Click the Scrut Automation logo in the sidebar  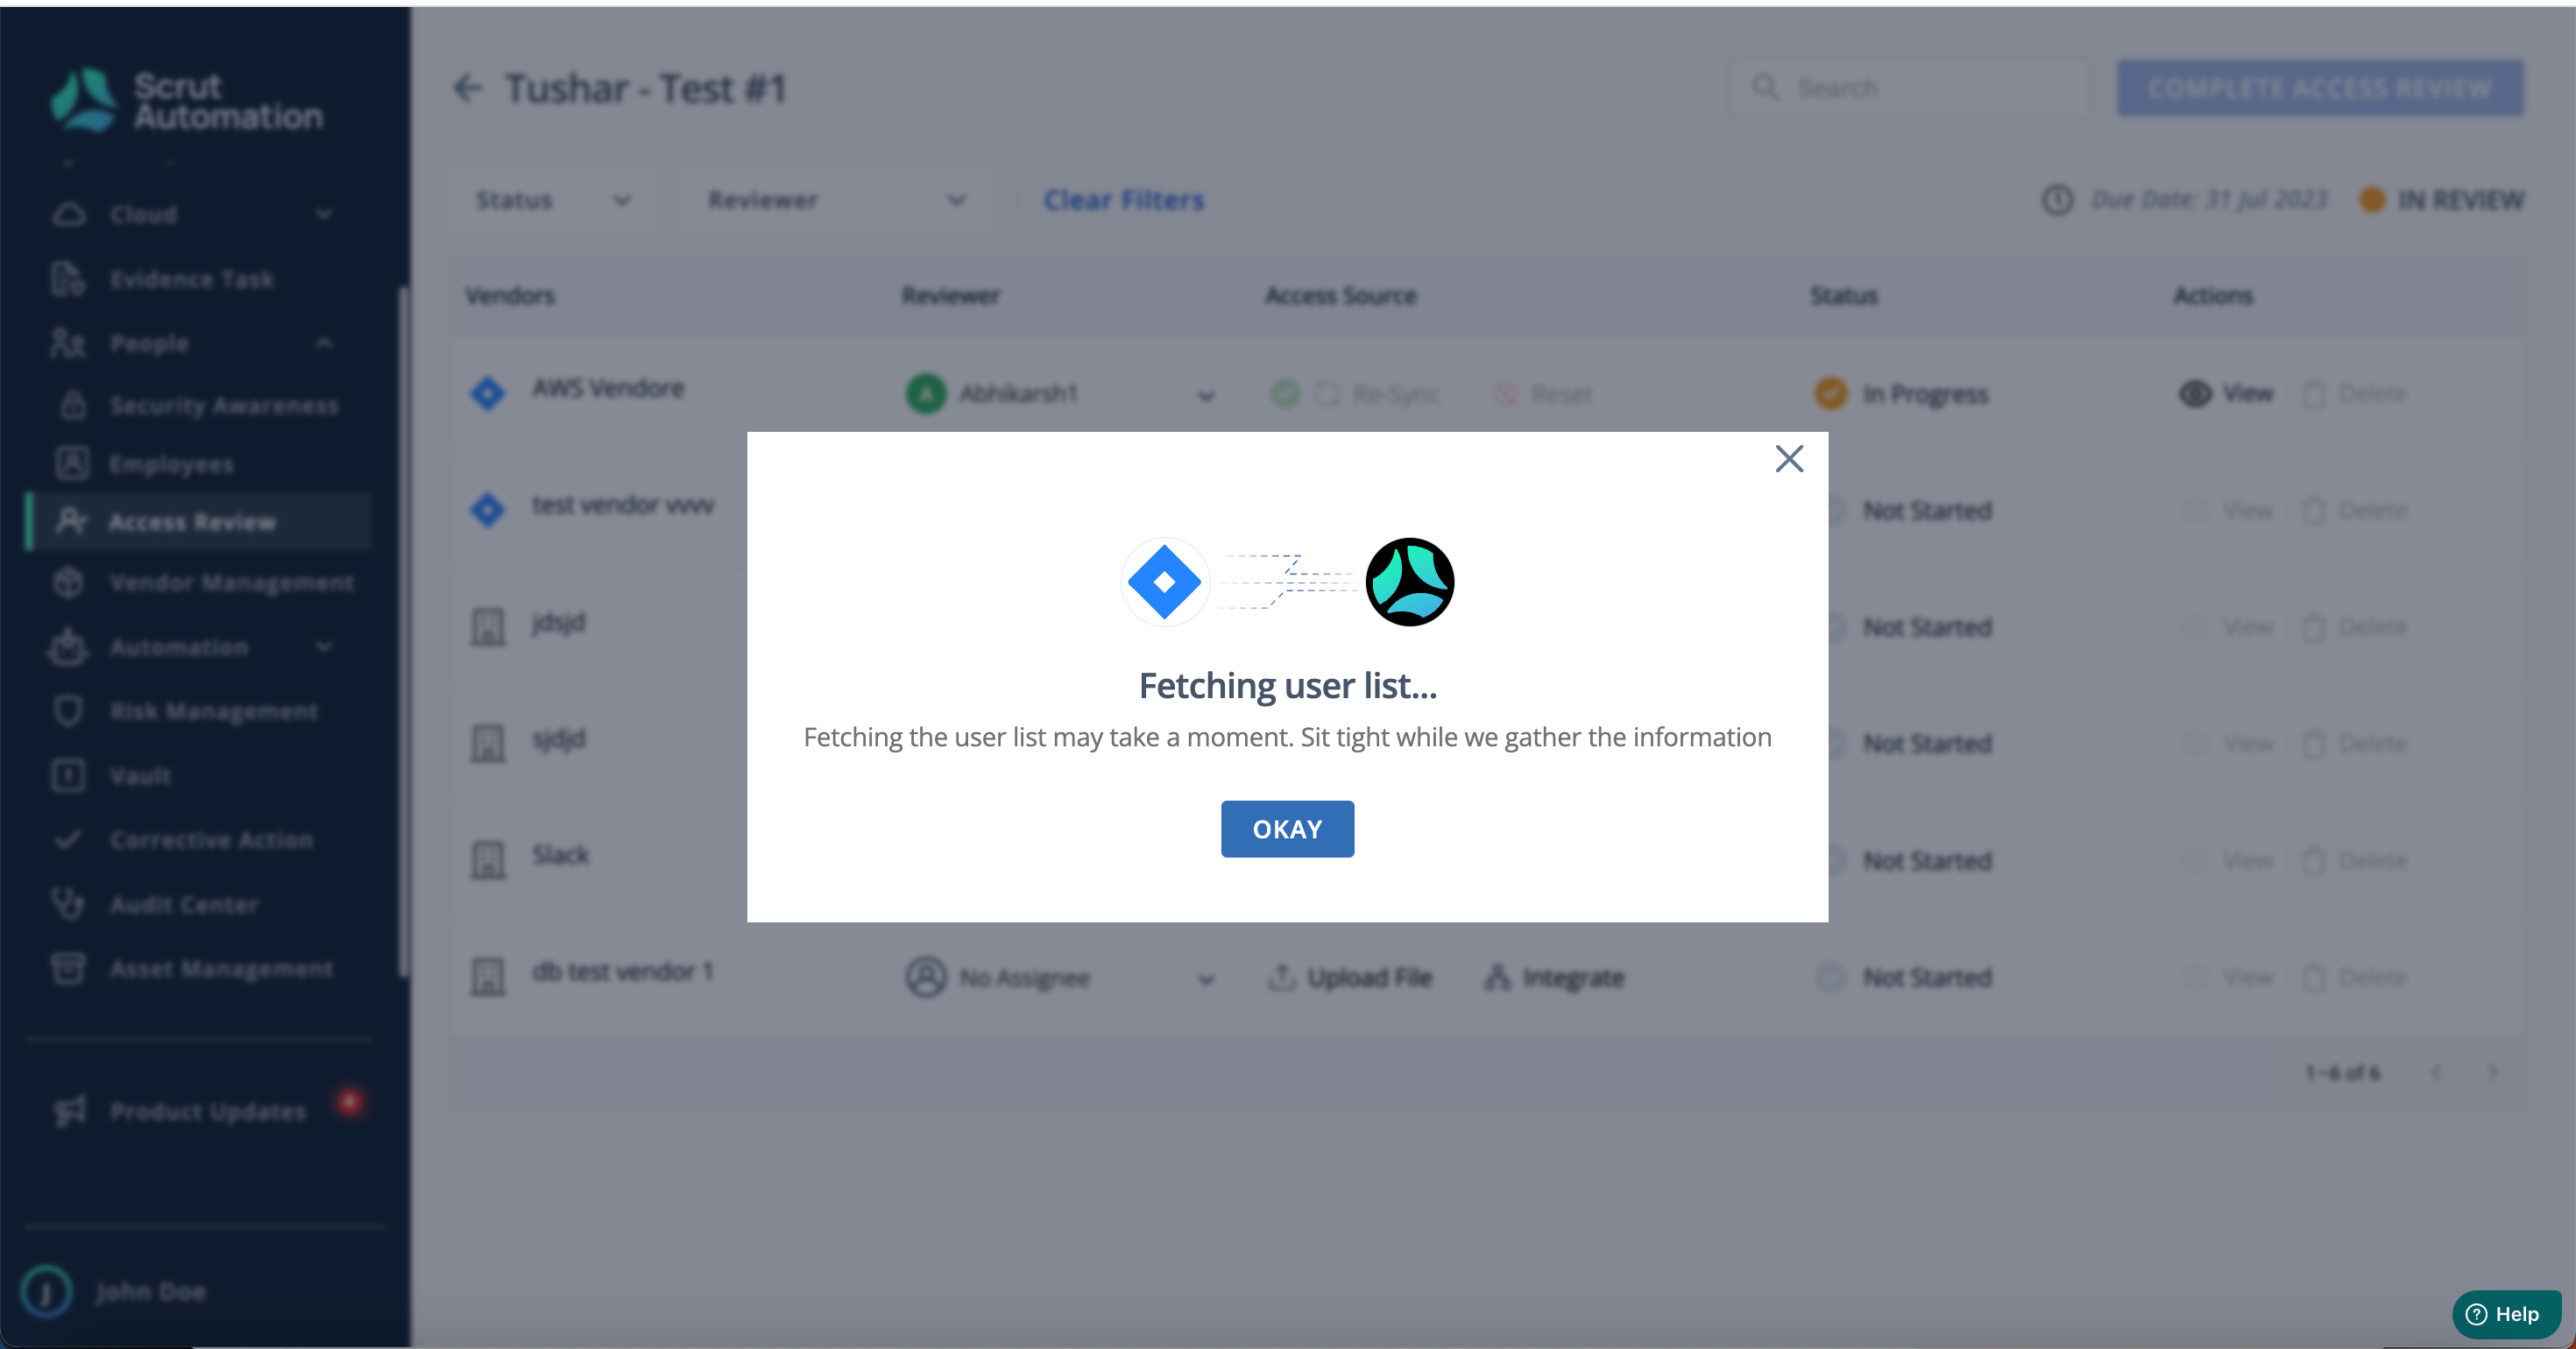(x=188, y=100)
